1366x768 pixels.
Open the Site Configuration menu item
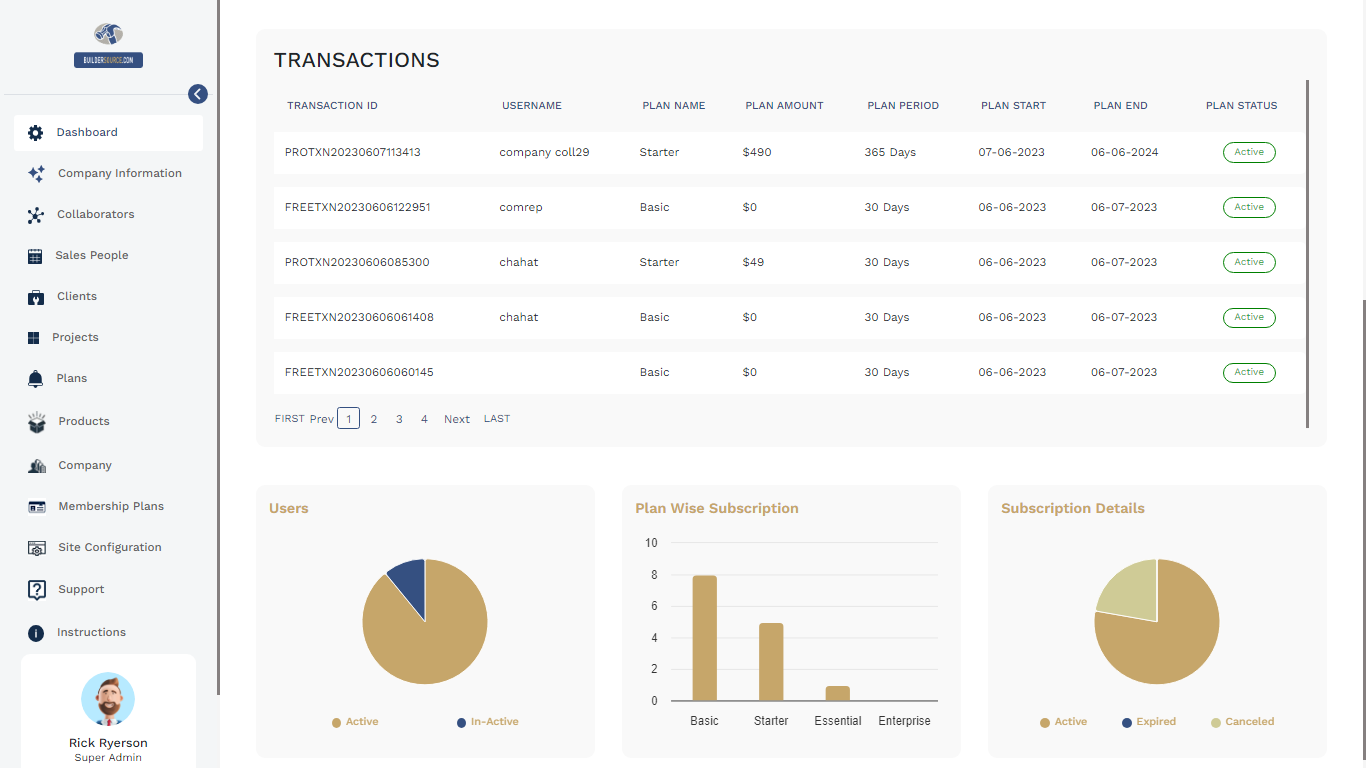tap(109, 548)
